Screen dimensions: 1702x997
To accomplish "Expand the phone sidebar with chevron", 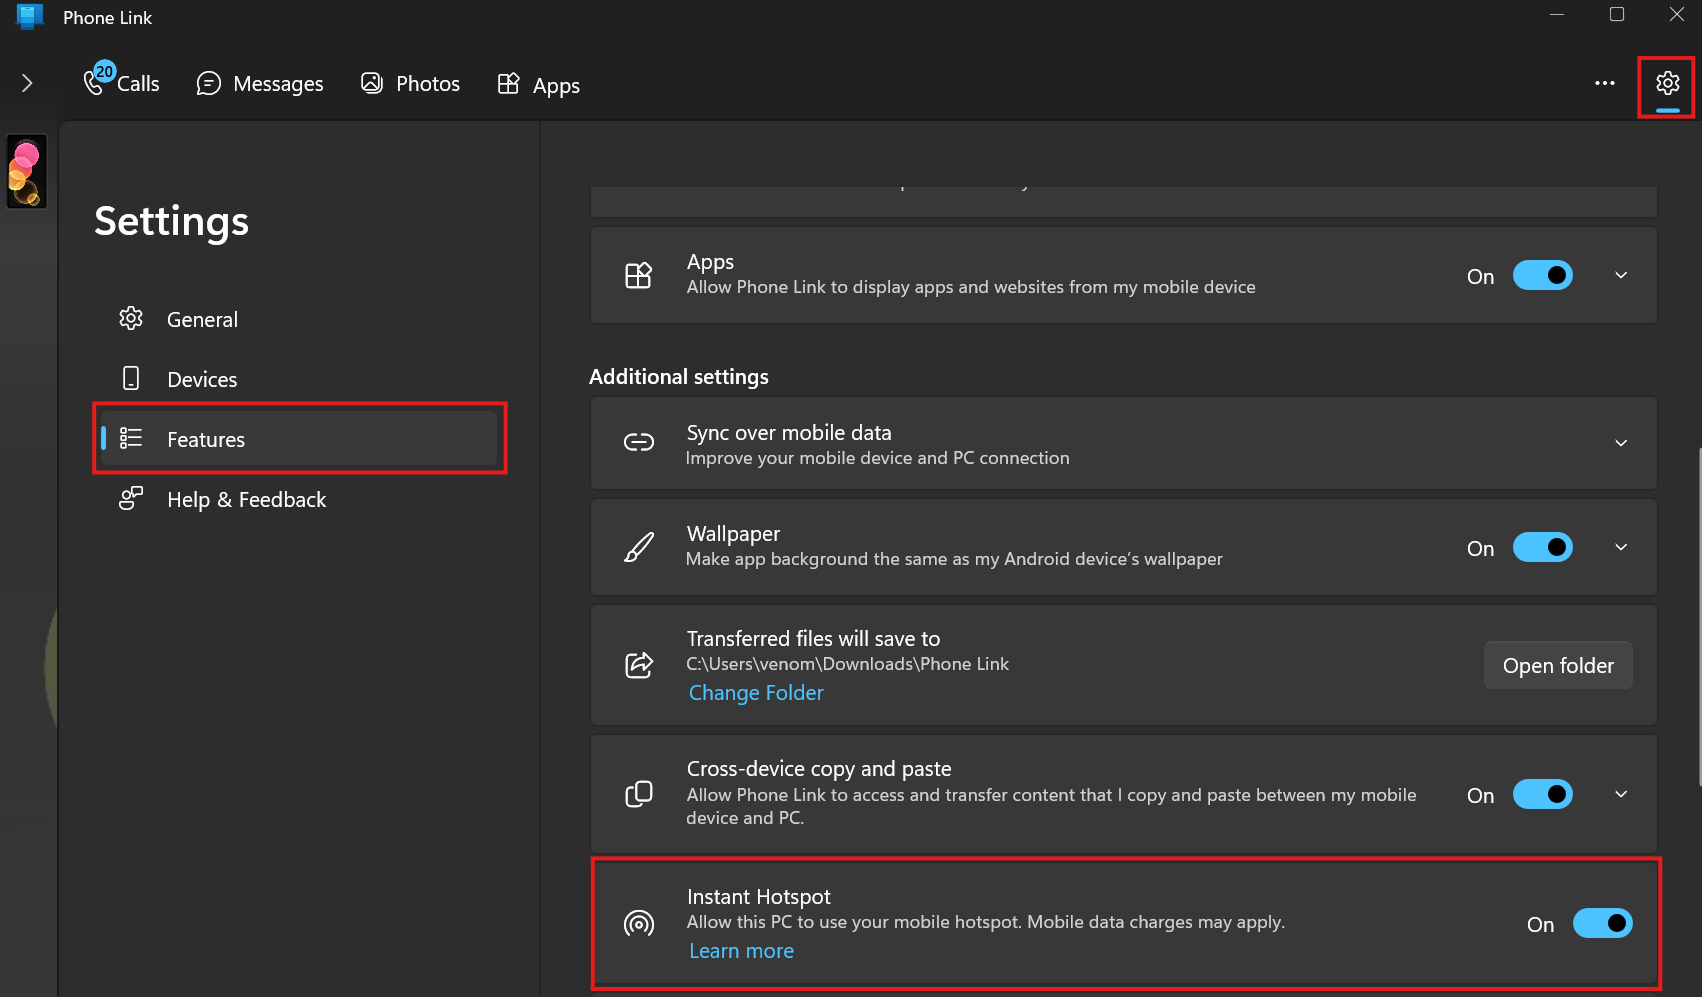I will pyautogui.click(x=27, y=83).
